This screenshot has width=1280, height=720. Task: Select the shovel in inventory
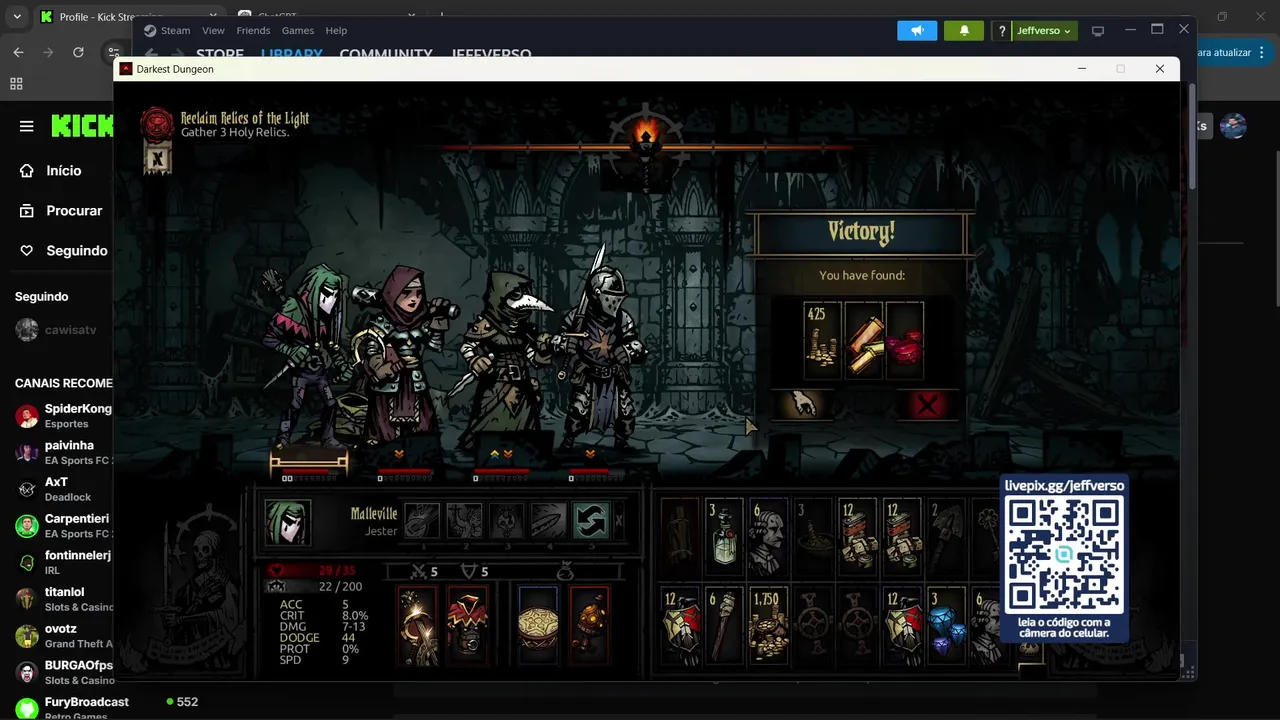pyautogui.click(x=946, y=538)
